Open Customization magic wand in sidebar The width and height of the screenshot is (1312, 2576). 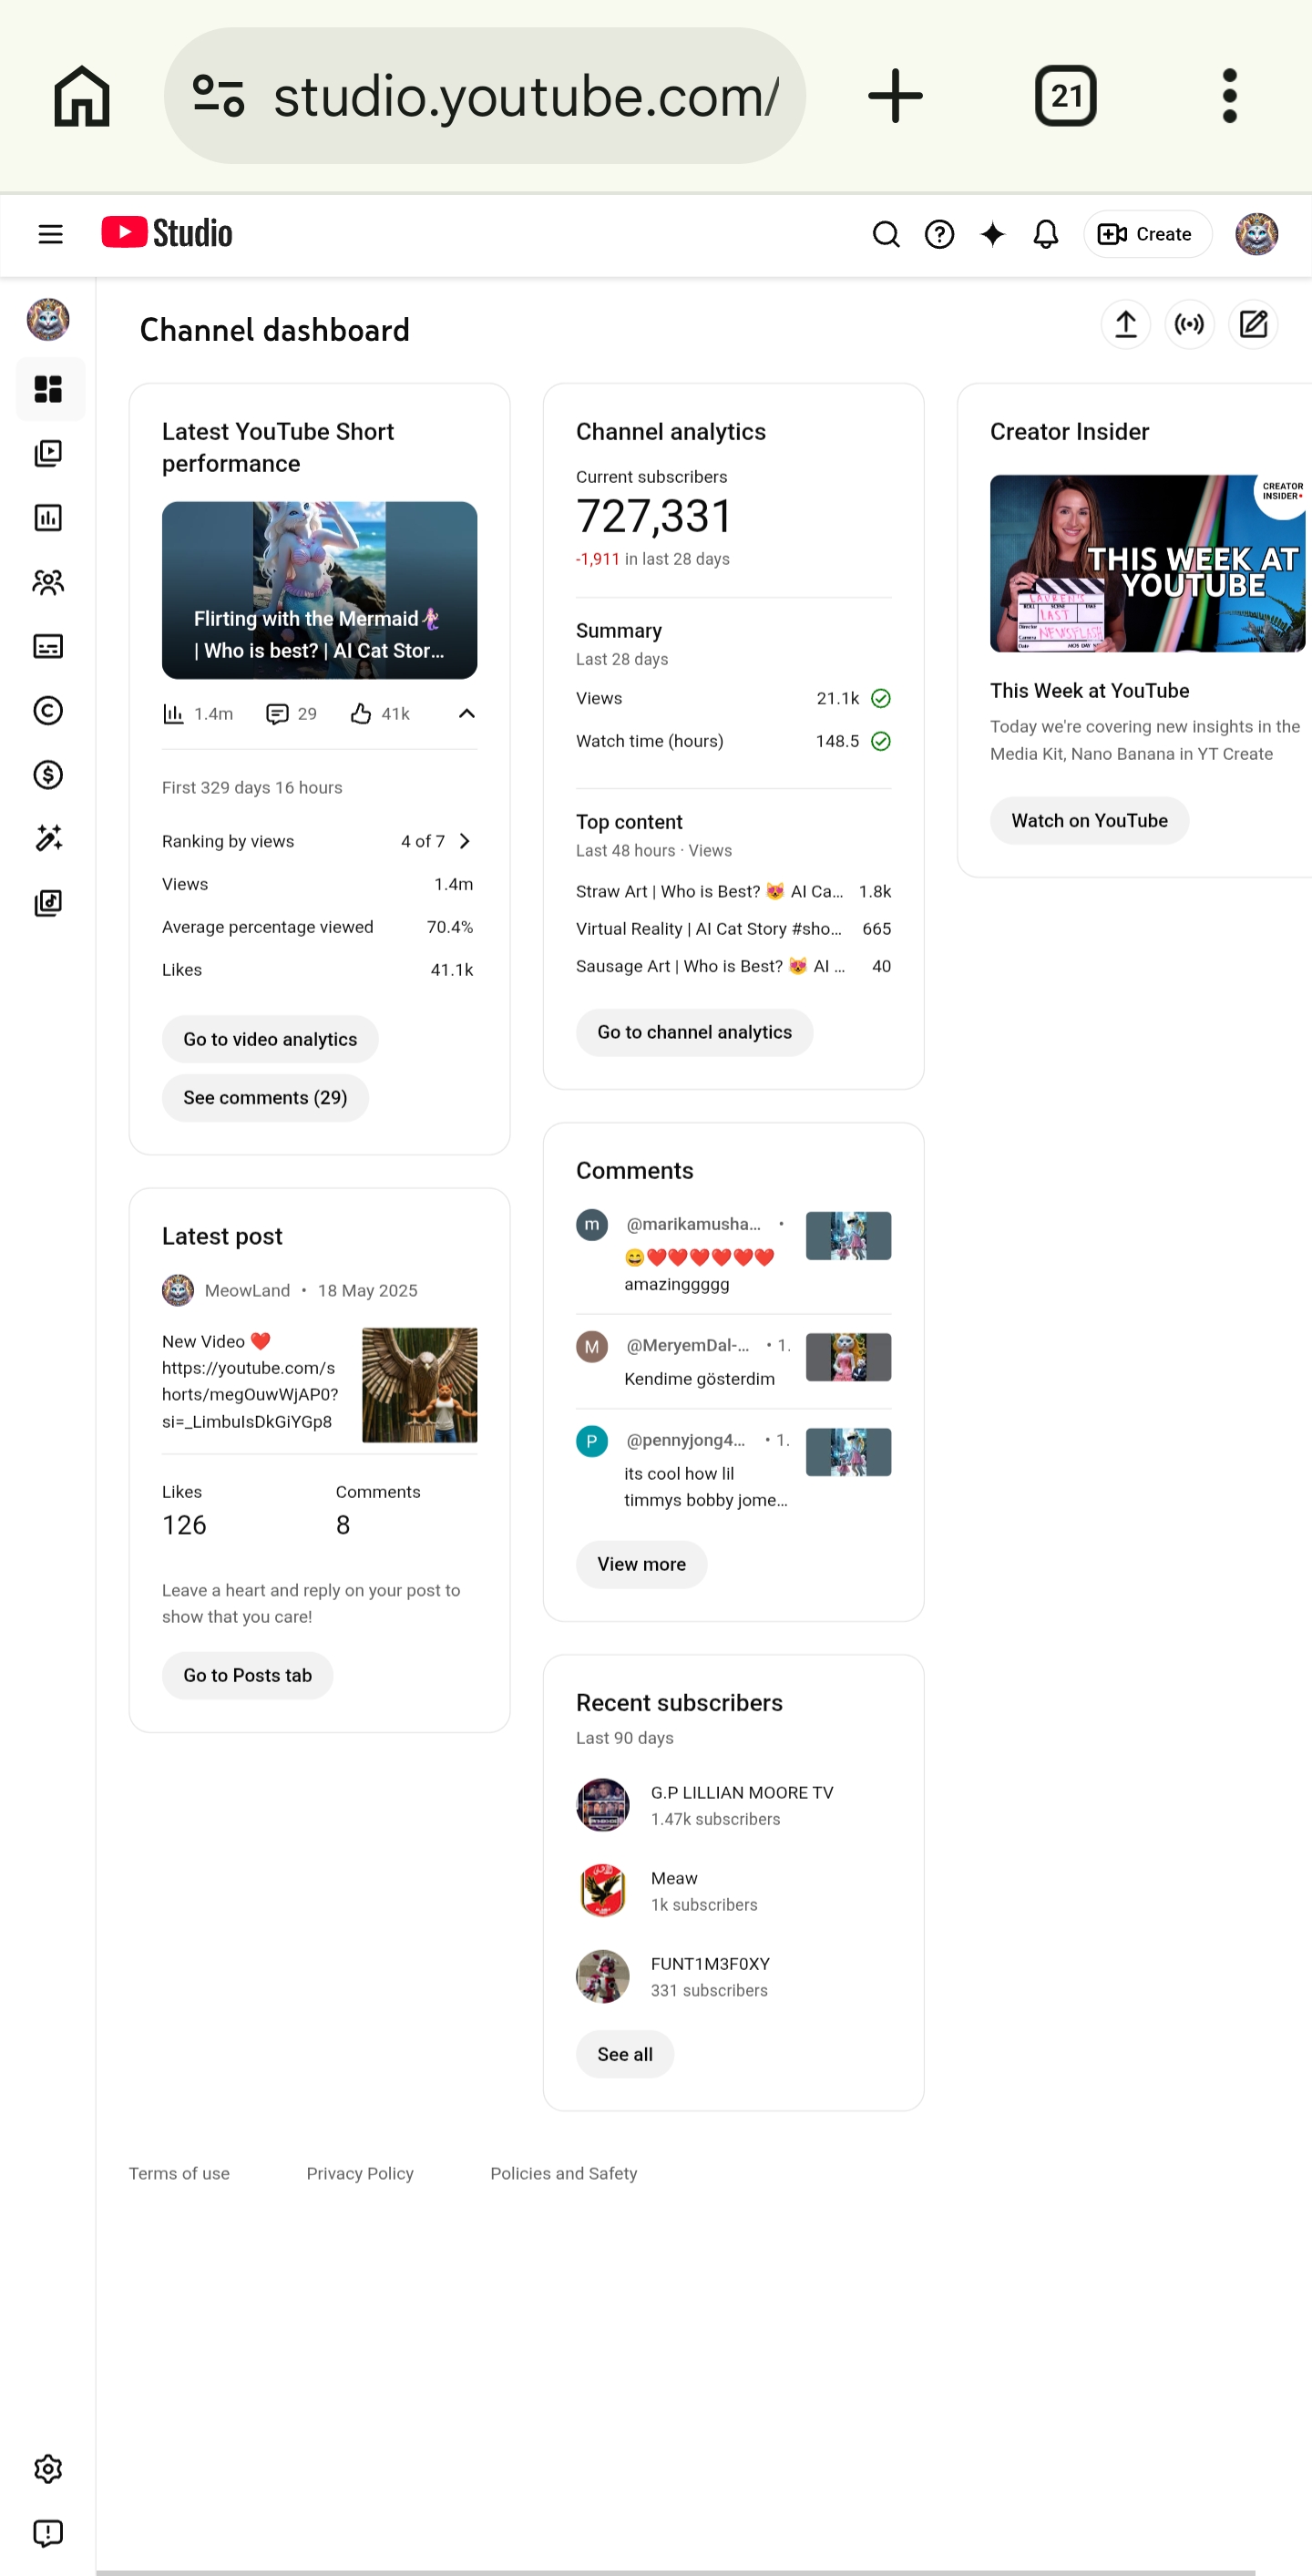click(48, 838)
